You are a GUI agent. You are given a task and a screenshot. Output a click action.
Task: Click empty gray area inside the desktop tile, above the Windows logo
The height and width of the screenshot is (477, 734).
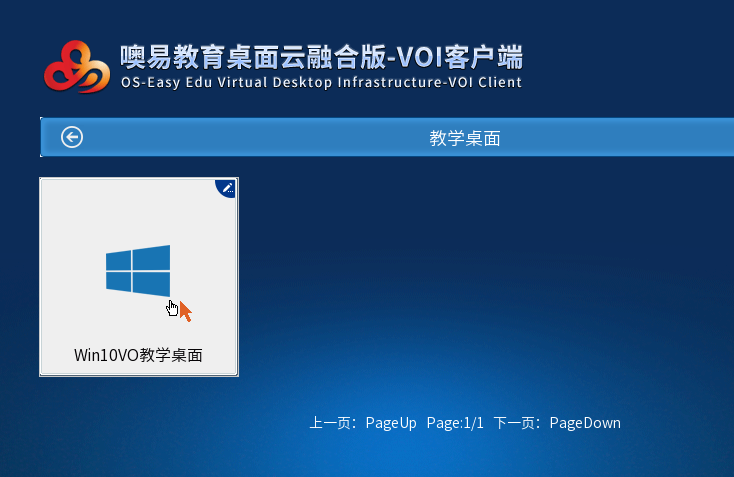(138, 210)
